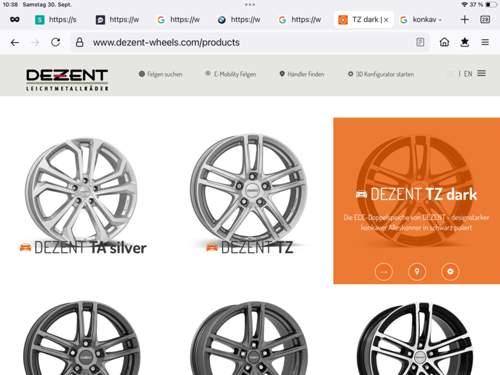
Task: Go back to previous page
Action: tap(15, 42)
